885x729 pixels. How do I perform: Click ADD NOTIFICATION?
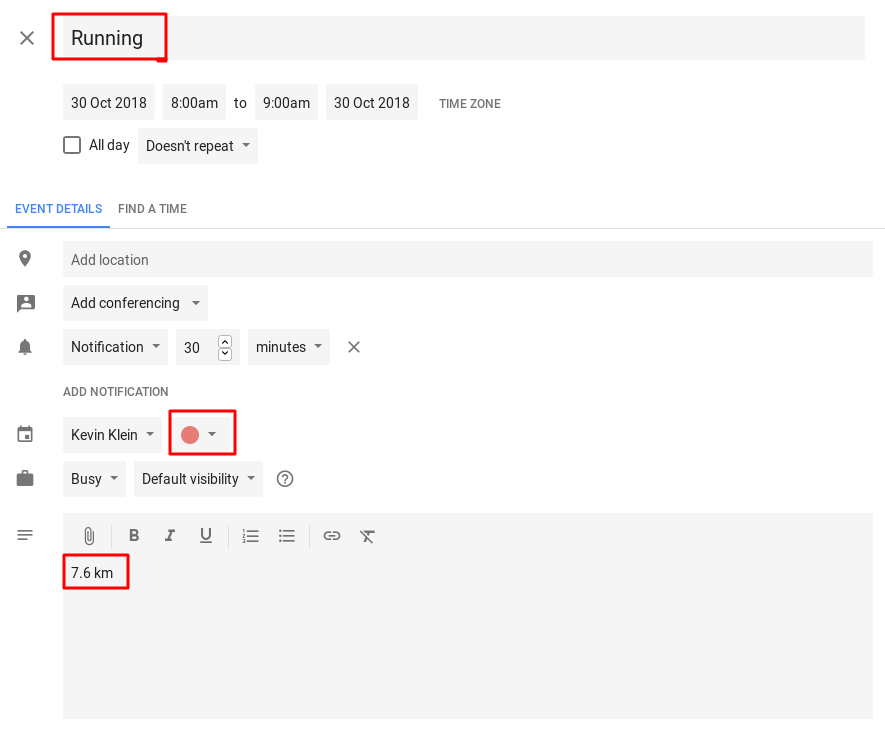(x=116, y=392)
